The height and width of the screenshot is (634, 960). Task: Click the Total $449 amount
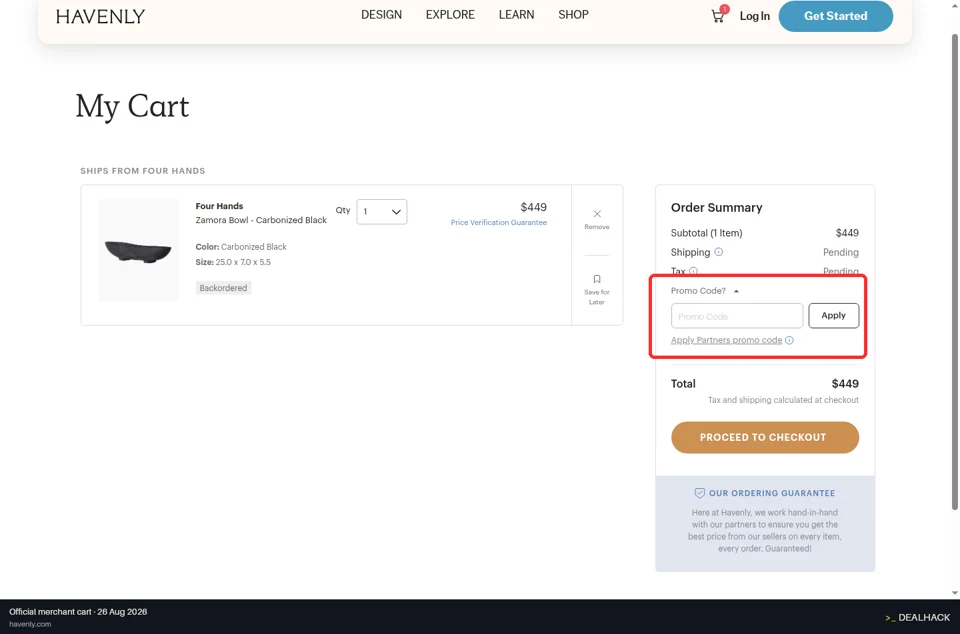pyautogui.click(x=845, y=384)
